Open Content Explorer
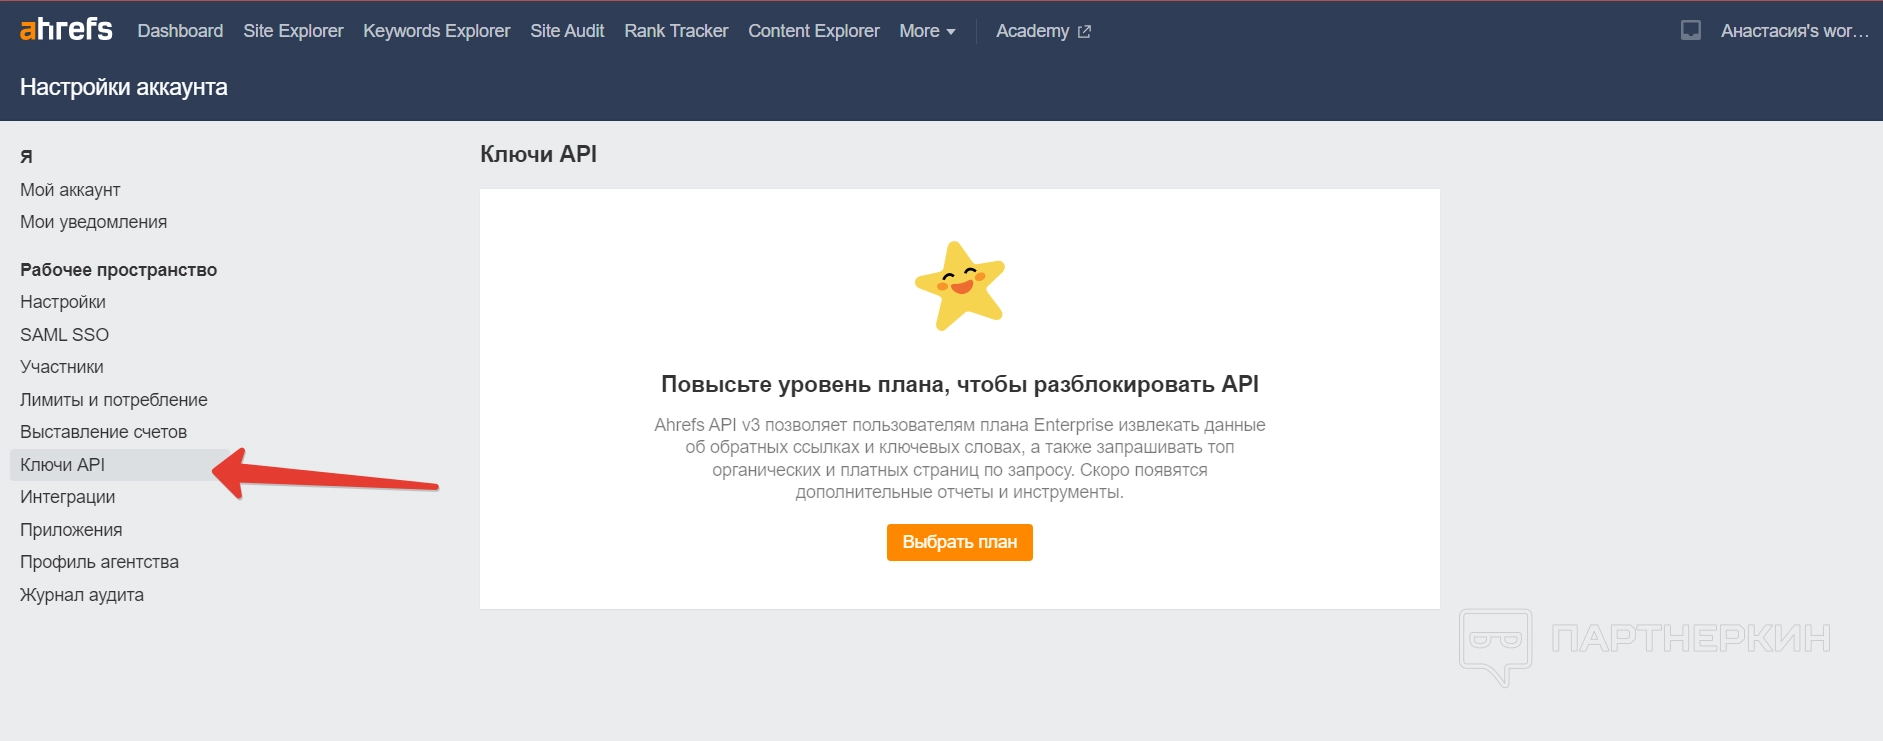The width and height of the screenshot is (1883, 741). click(814, 31)
